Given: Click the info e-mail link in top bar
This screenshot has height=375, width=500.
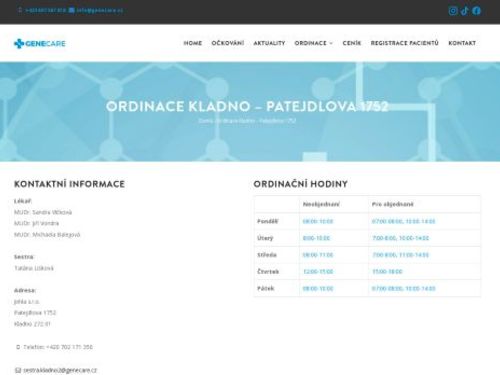Looking at the screenshot, I should [99, 10].
